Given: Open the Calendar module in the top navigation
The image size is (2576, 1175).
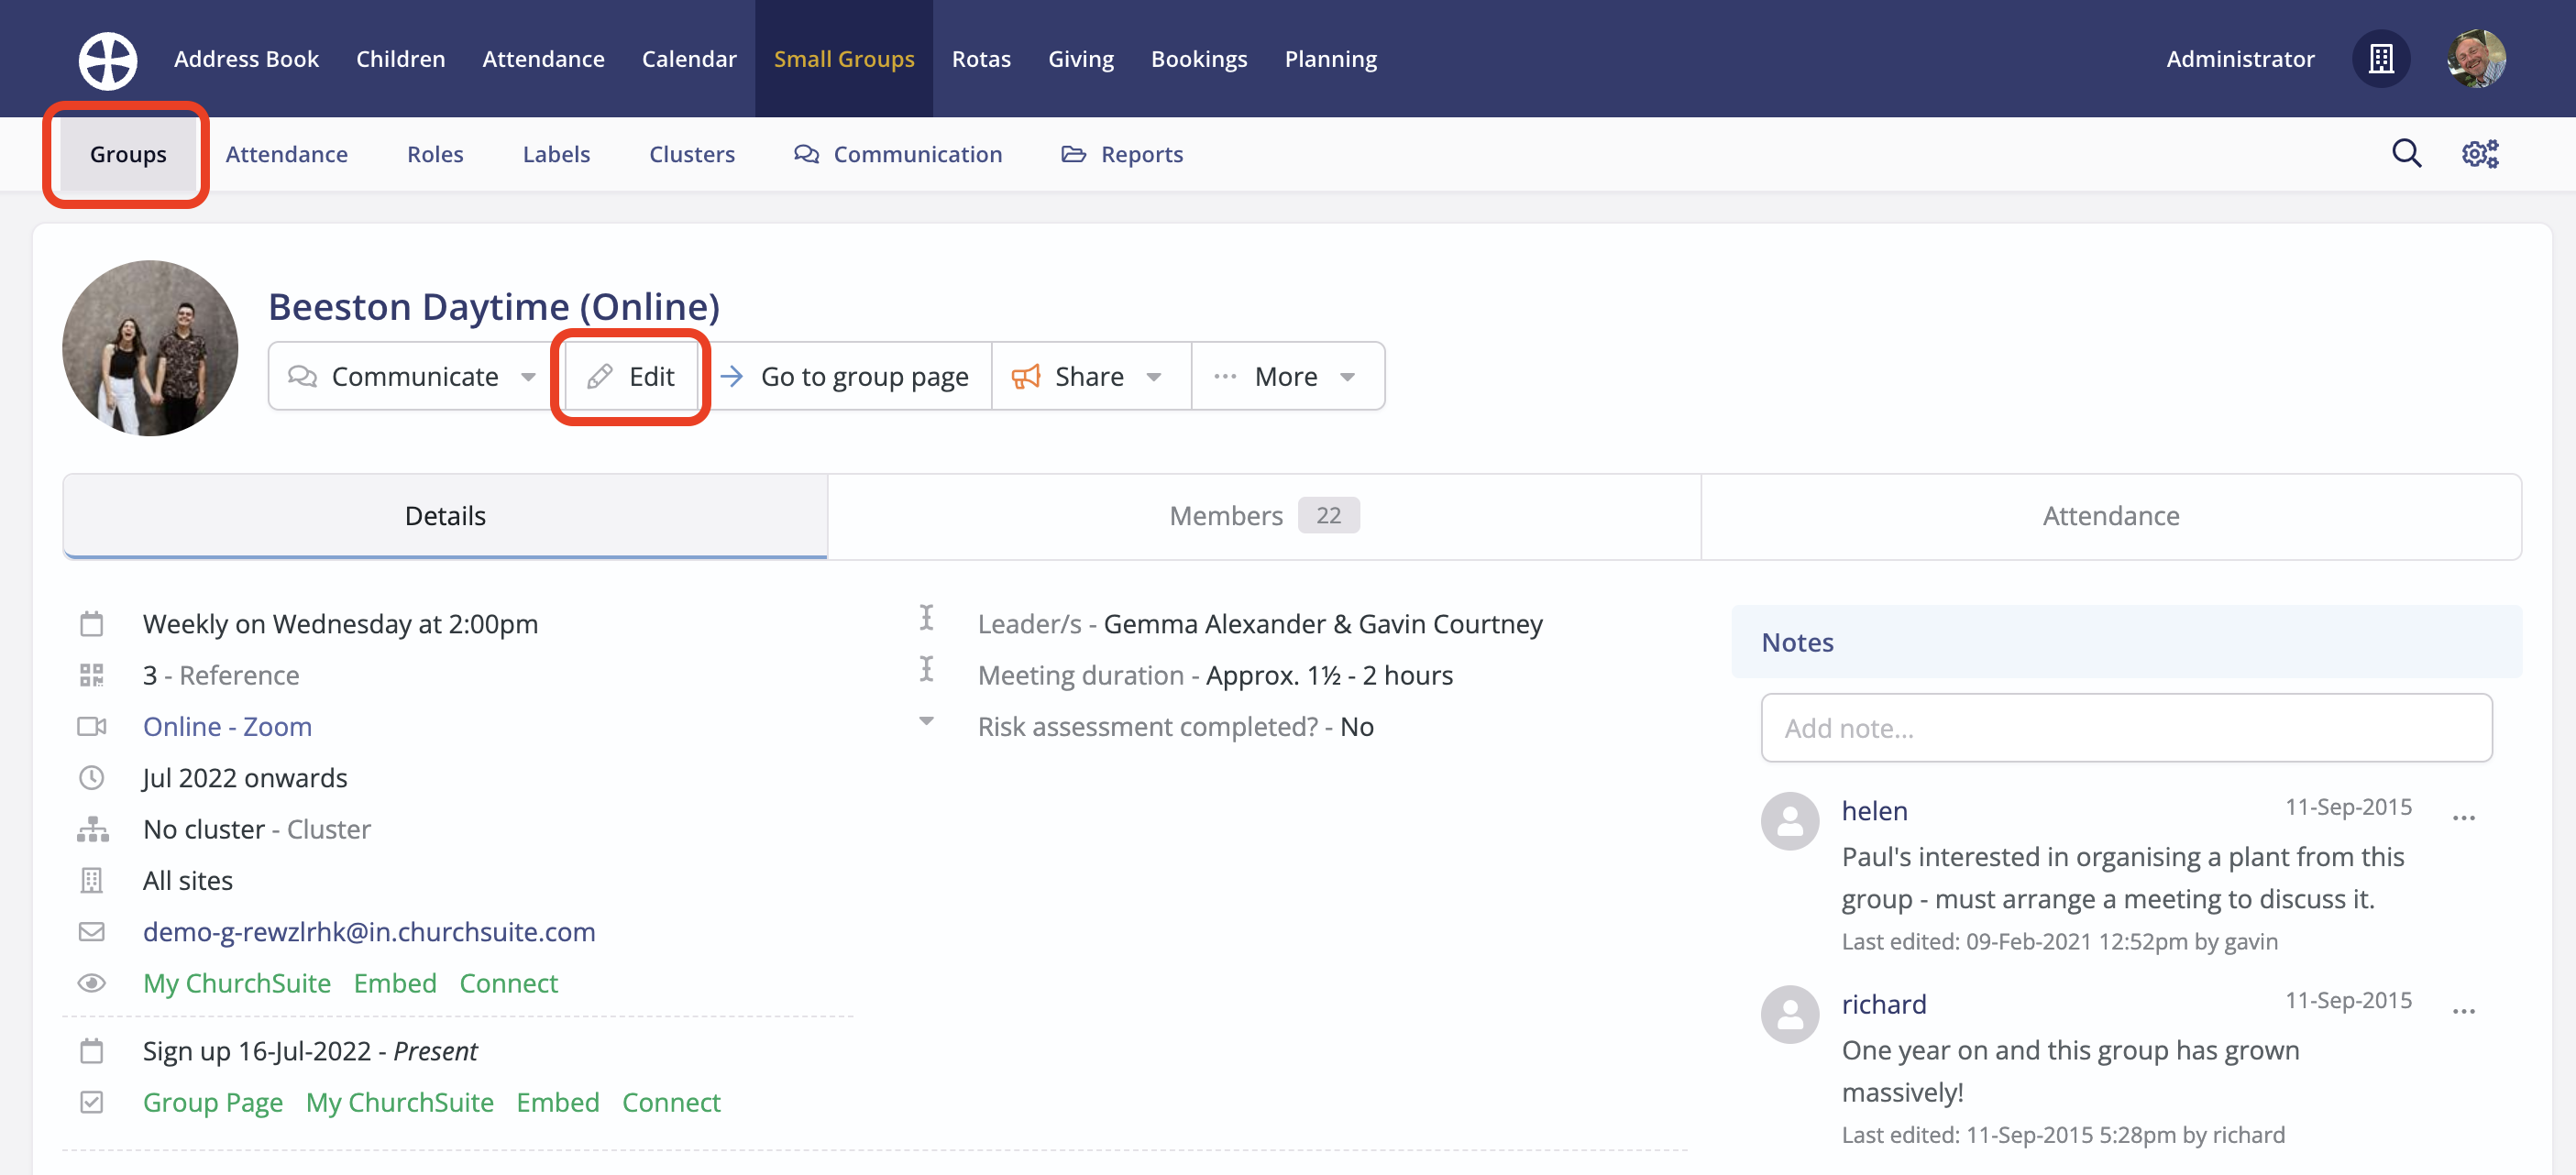Looking at the screenshot, I should 689,59.
